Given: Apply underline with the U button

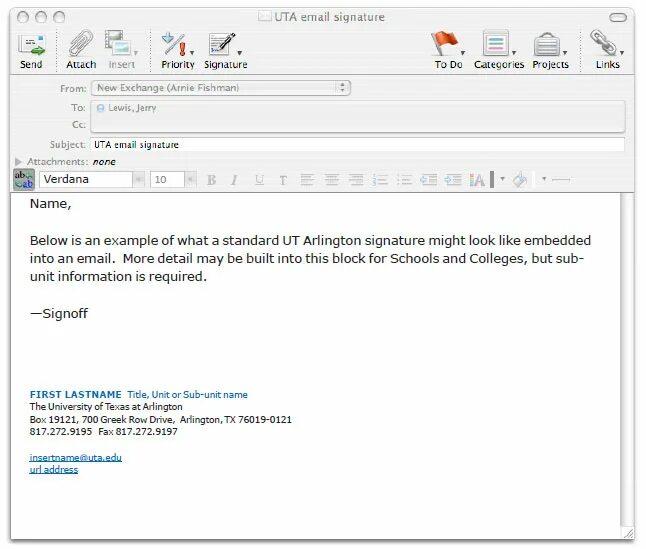Looking at the screenshot, I should (x=259, y=180).
